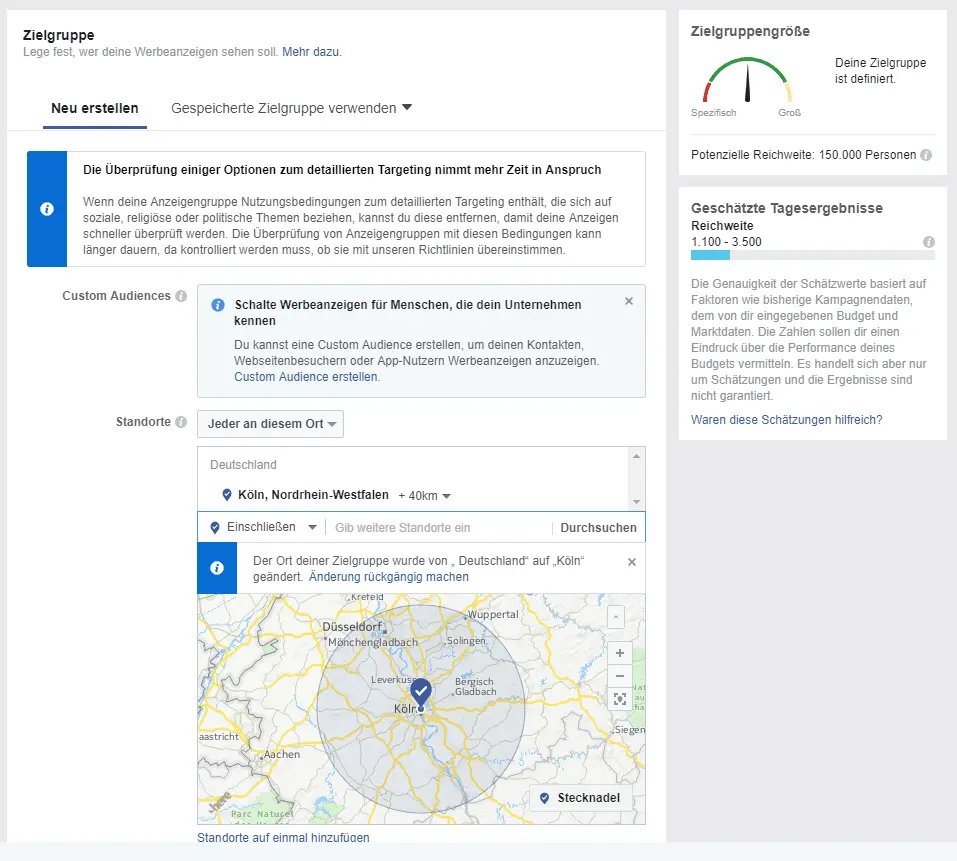Click Standorte auf einmal hinzufügen link
The width and height of the screenshot is (957, 861).
[283, 837]
